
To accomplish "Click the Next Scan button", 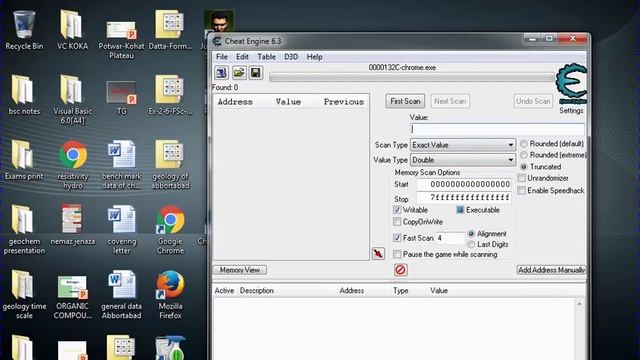I will click(450, 101).
